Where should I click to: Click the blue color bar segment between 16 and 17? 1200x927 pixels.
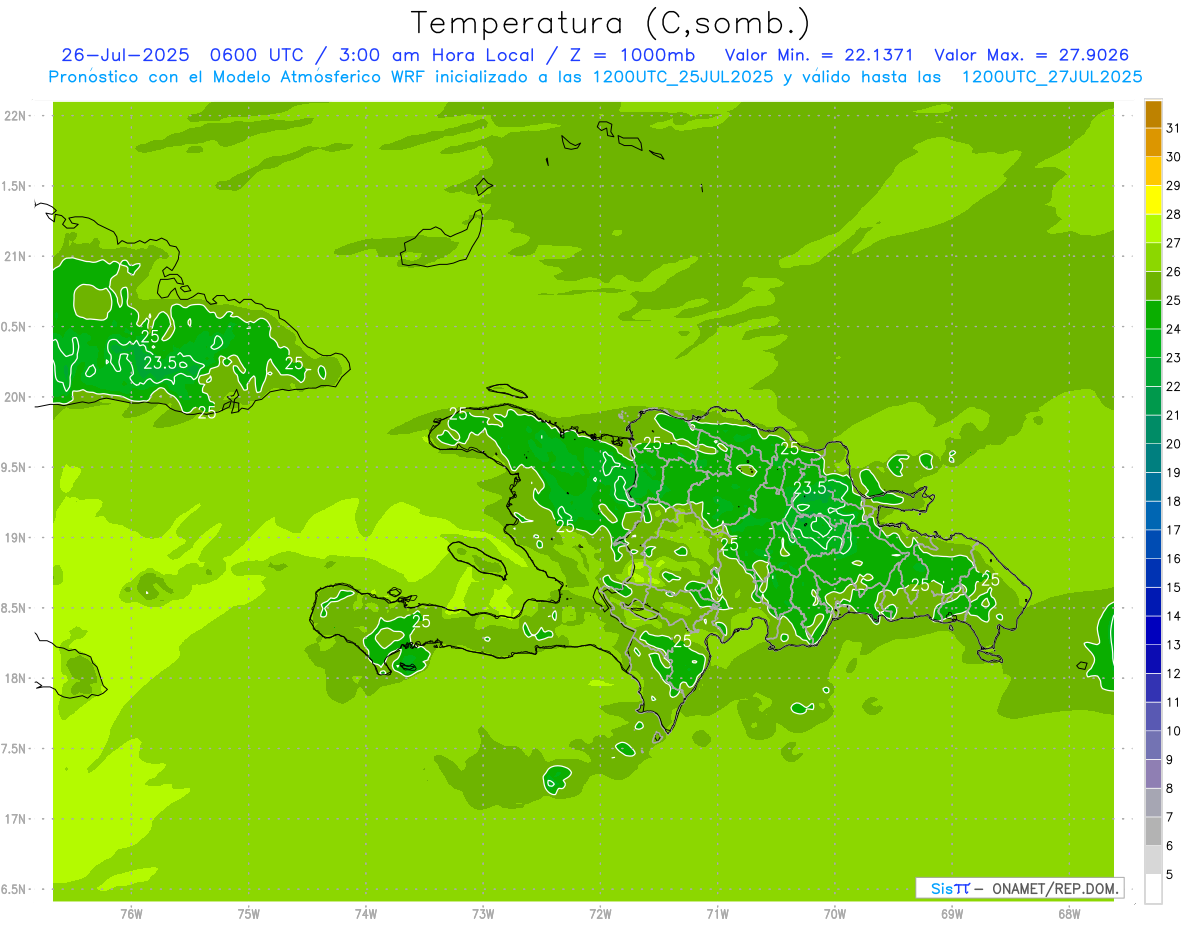click(1153, 544)
